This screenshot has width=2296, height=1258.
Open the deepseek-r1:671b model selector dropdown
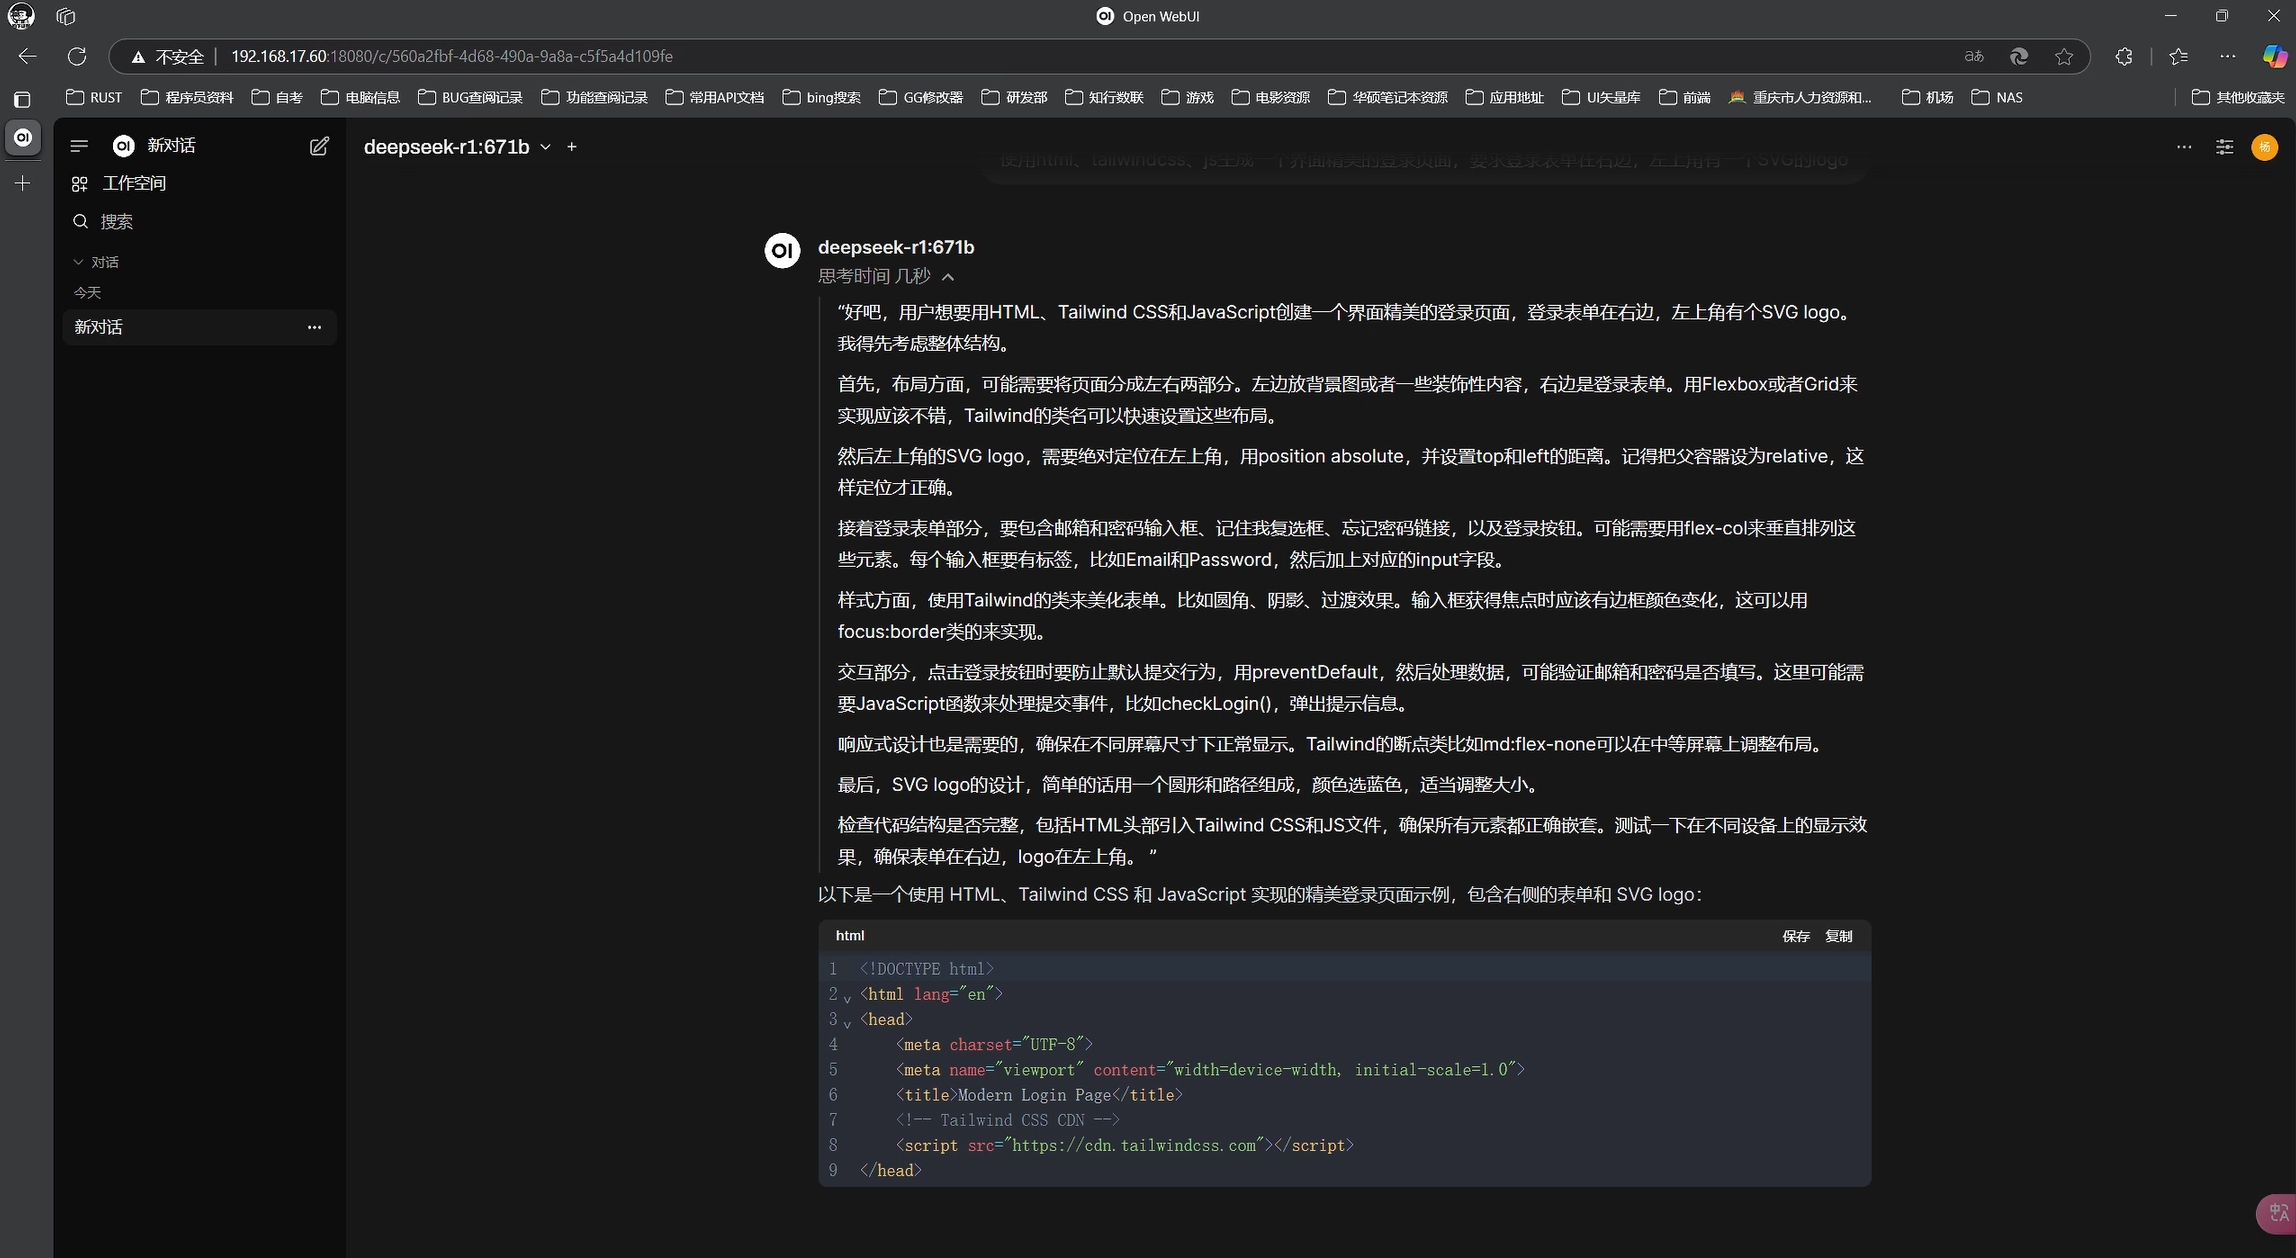tap(457, 147)
